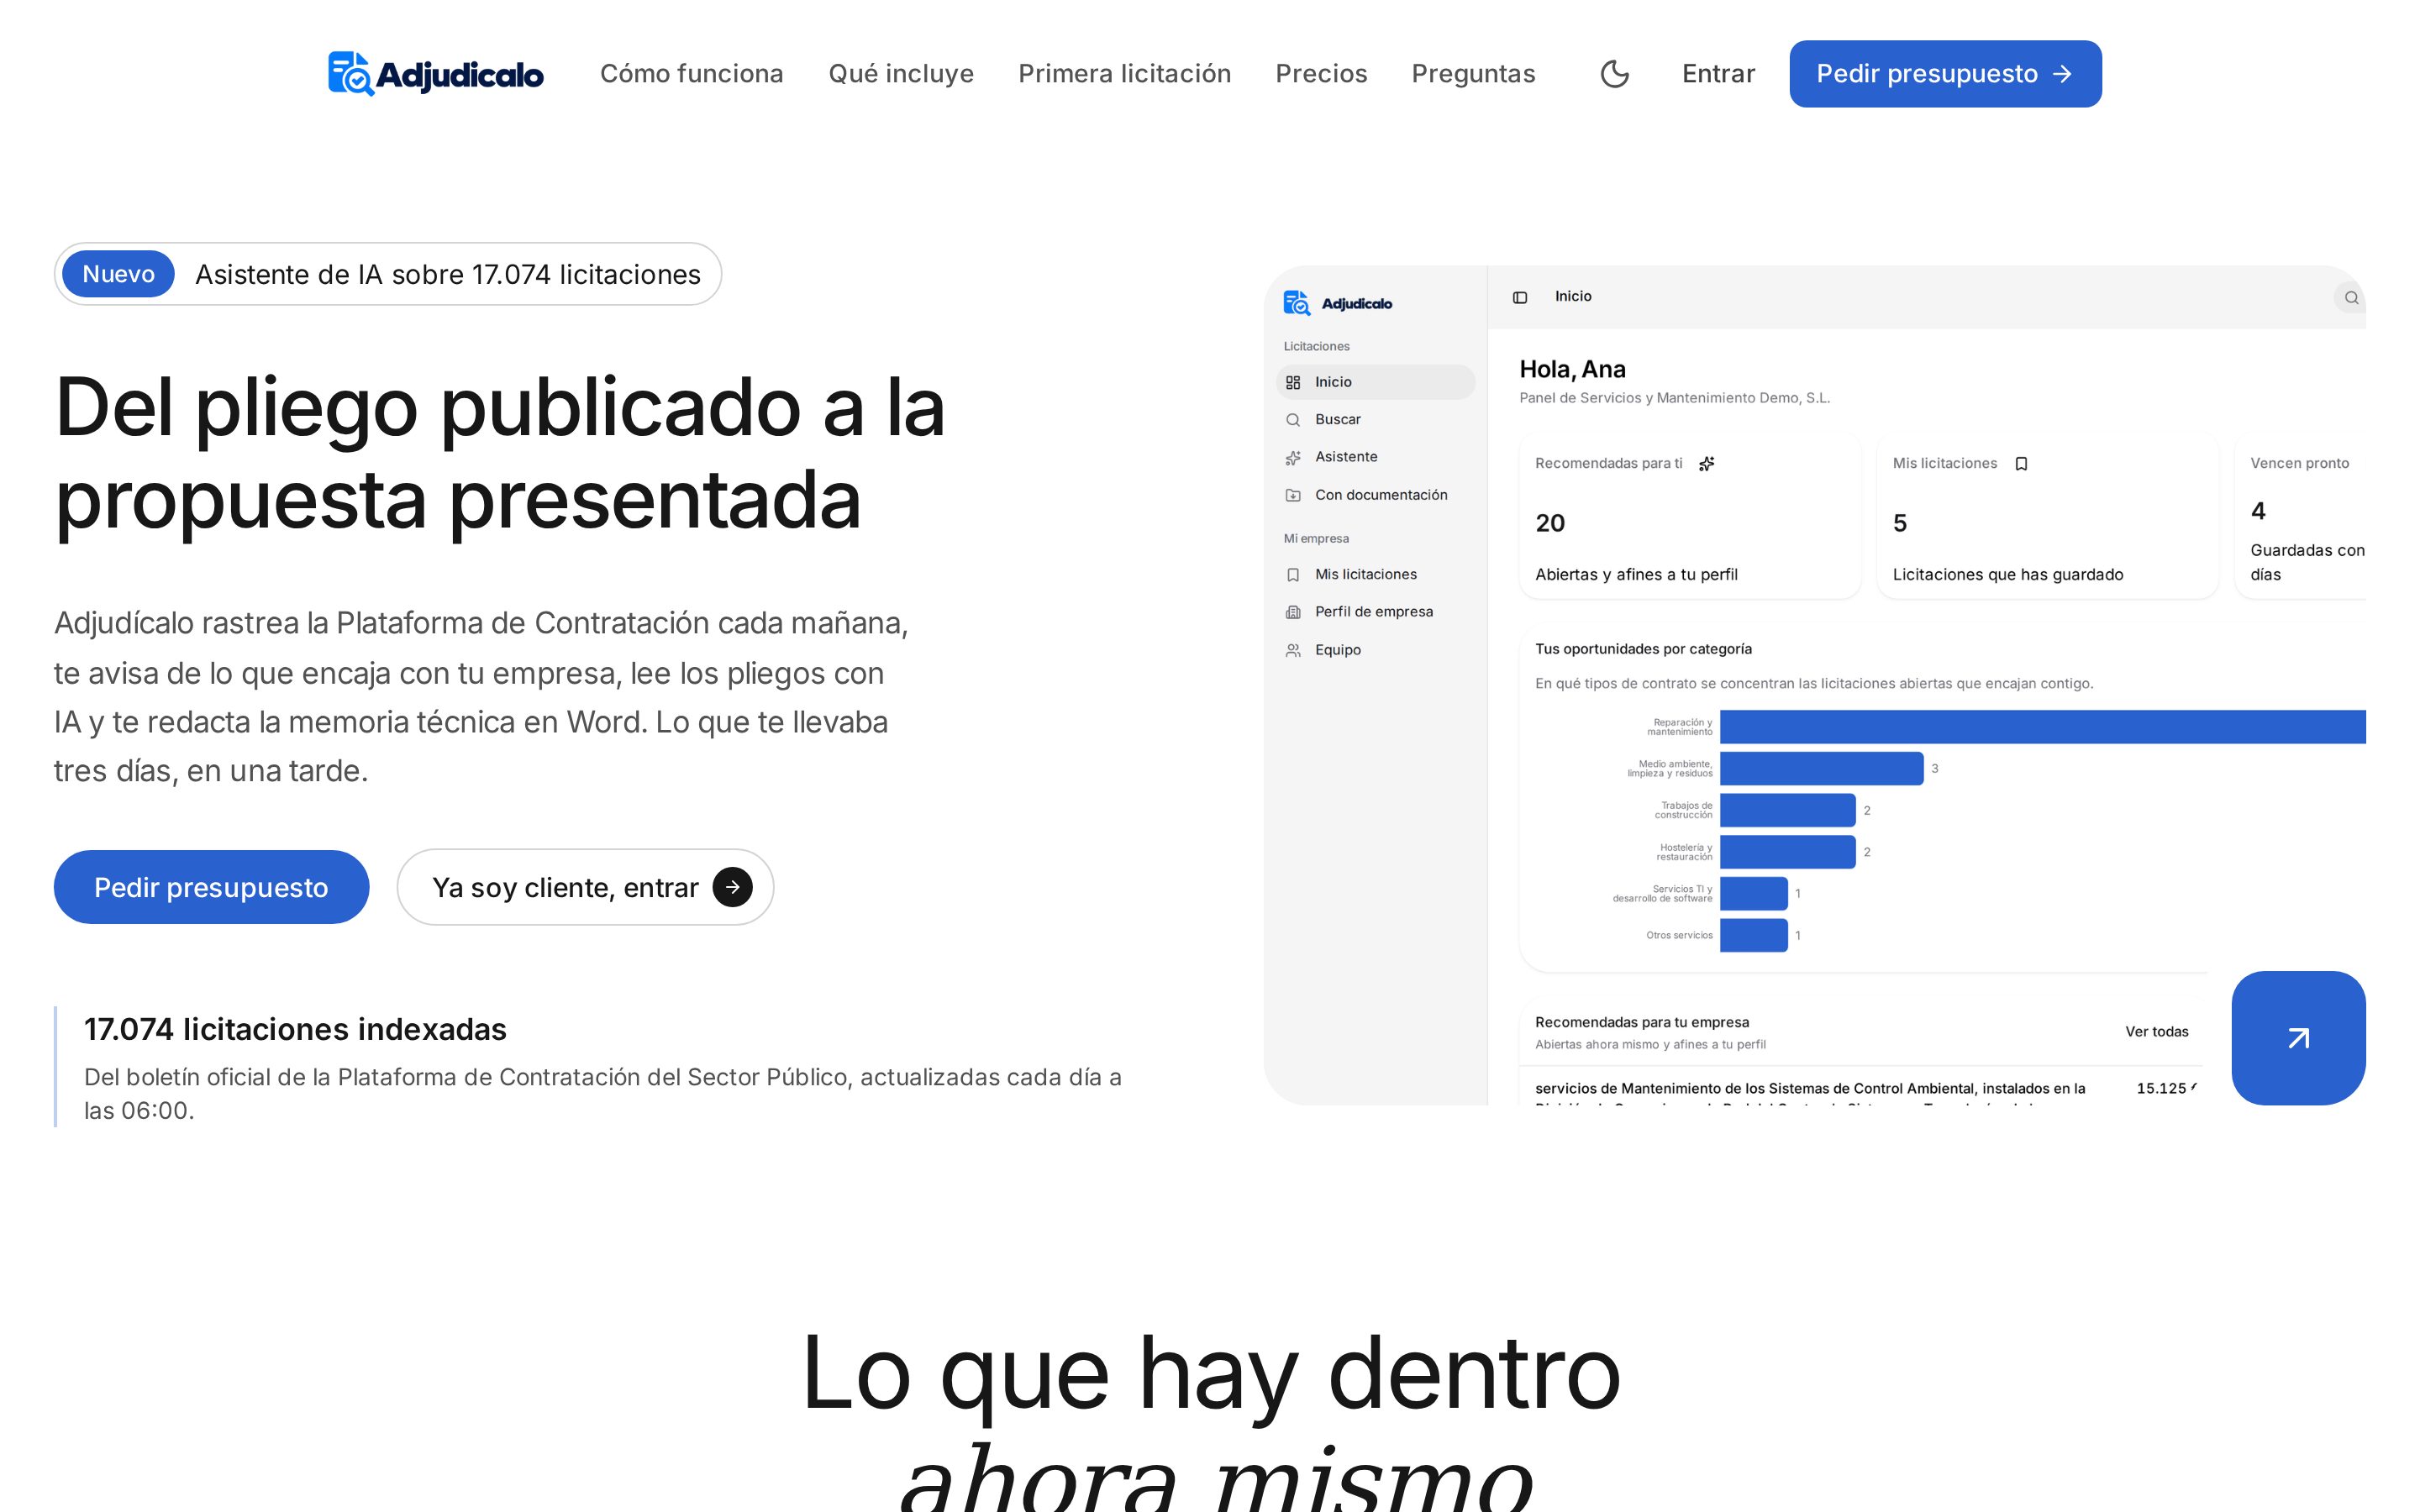Click the Medio ambiente chart bar
The width and height of the screenshot is (2420, 1512).
tap(1821, 768)
